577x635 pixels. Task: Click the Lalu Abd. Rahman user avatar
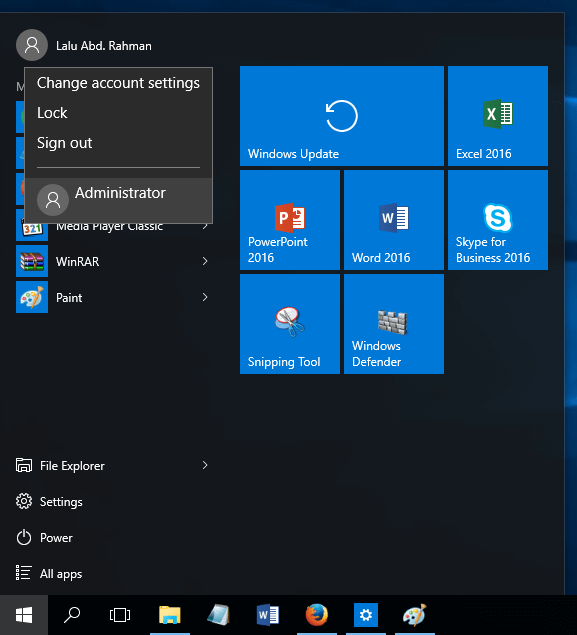(x=32, y=45)
